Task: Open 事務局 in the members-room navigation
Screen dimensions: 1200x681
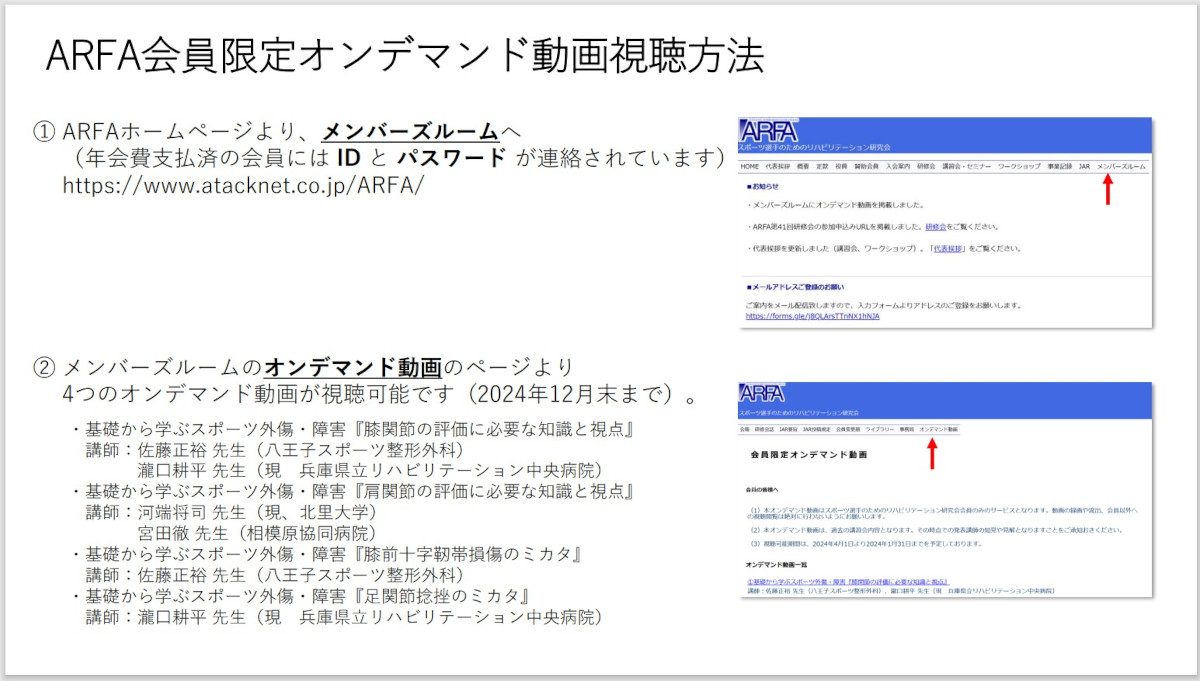Action: click(908, 429)
